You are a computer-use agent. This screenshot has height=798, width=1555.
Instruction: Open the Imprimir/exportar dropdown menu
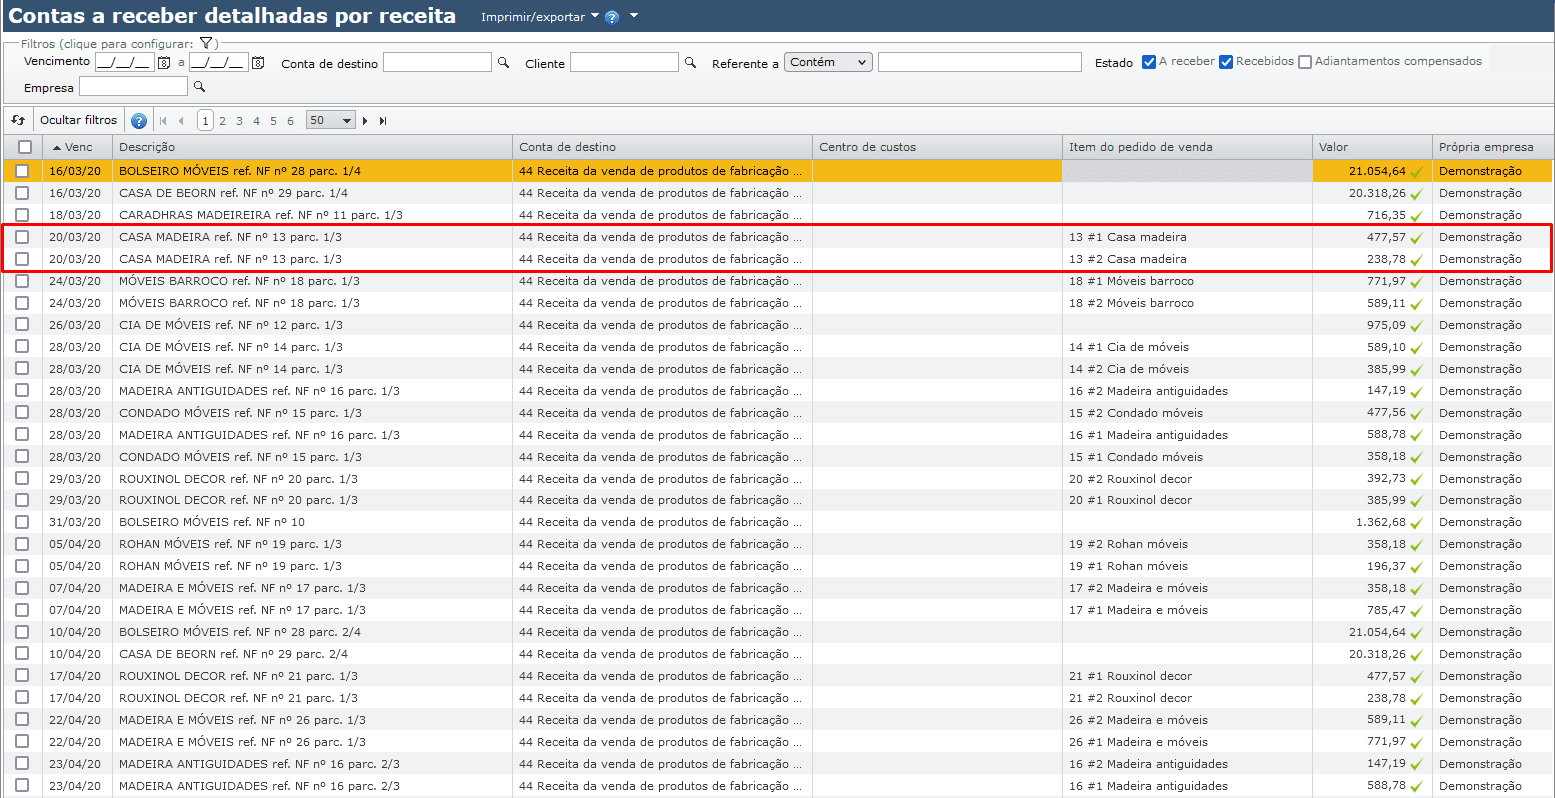(539, 17)
